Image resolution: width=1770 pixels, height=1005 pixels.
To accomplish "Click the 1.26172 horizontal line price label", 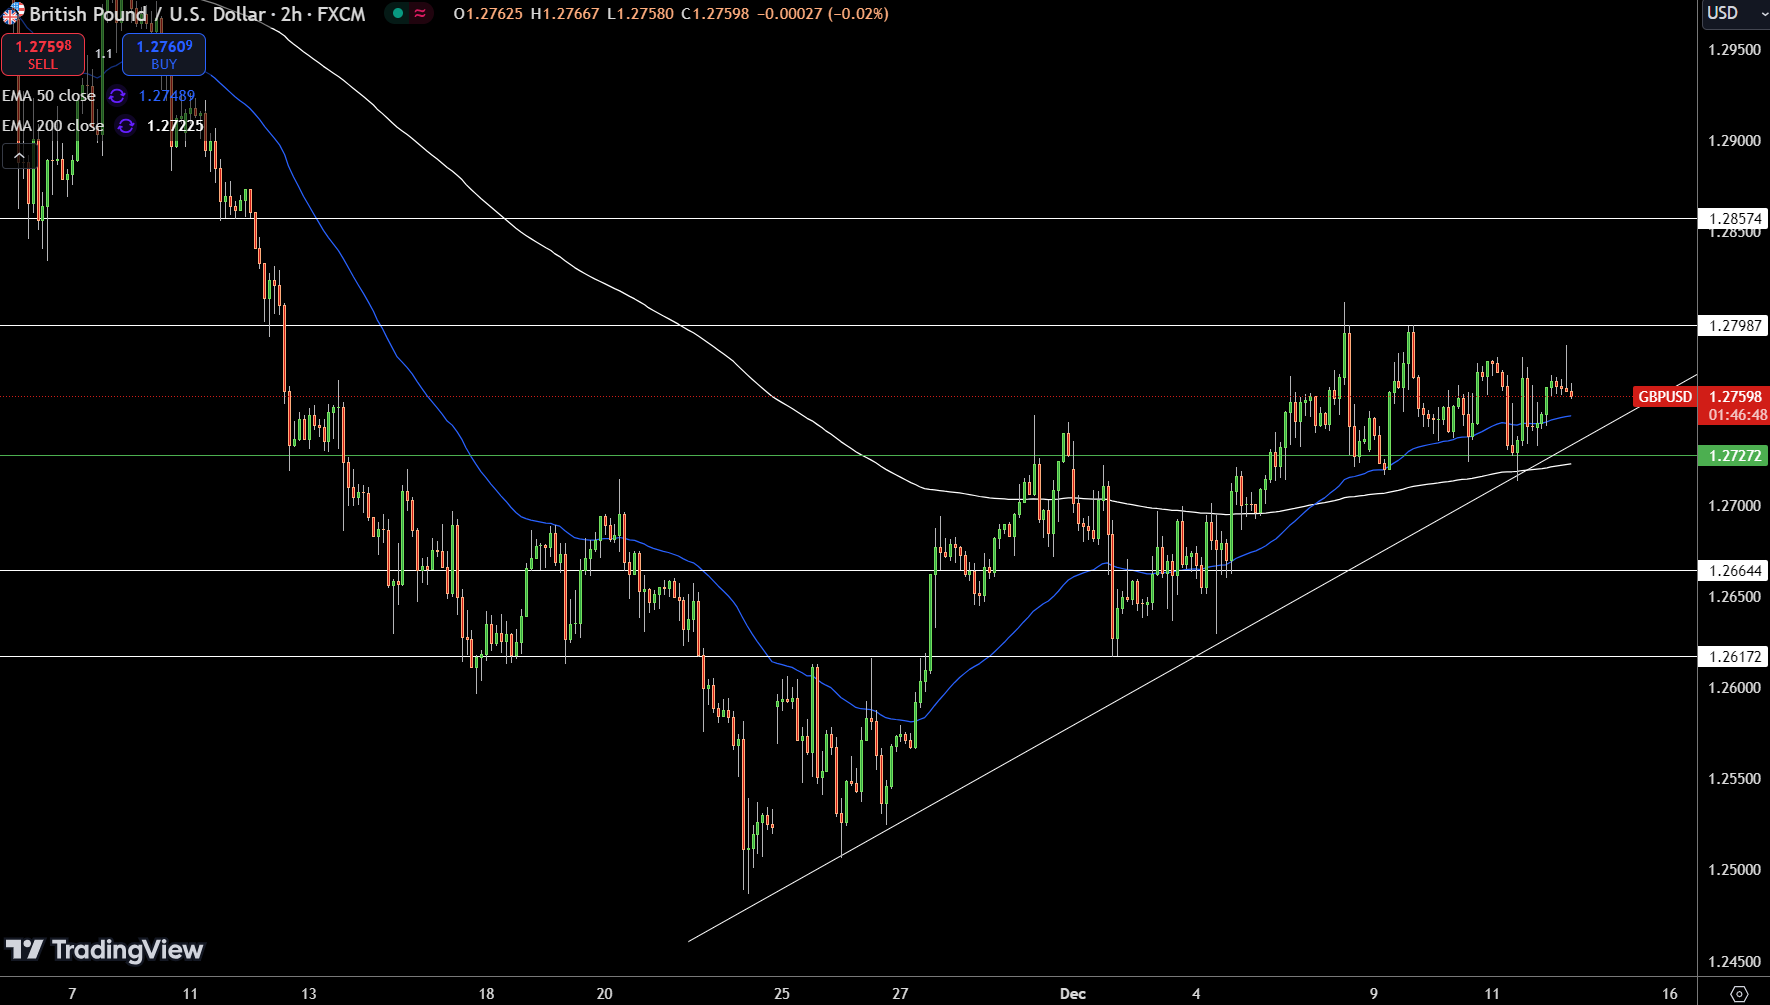I will point(1734,656).
